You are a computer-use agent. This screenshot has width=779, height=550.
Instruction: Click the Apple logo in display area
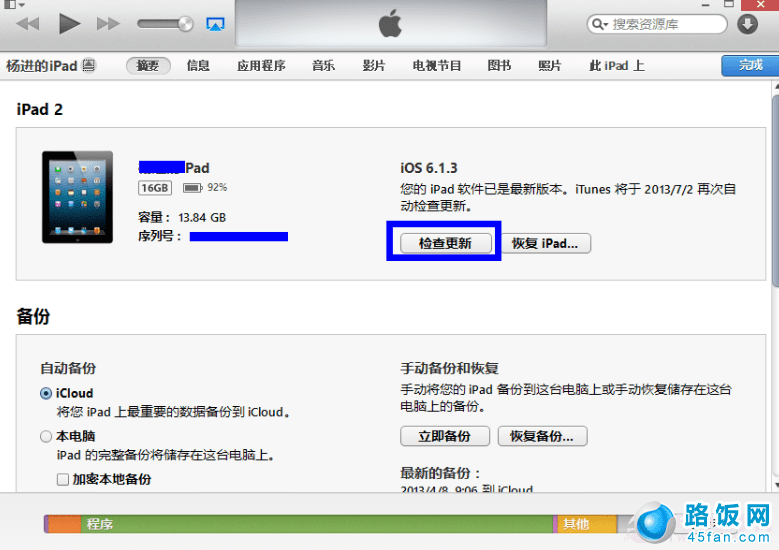coord(390,23)
